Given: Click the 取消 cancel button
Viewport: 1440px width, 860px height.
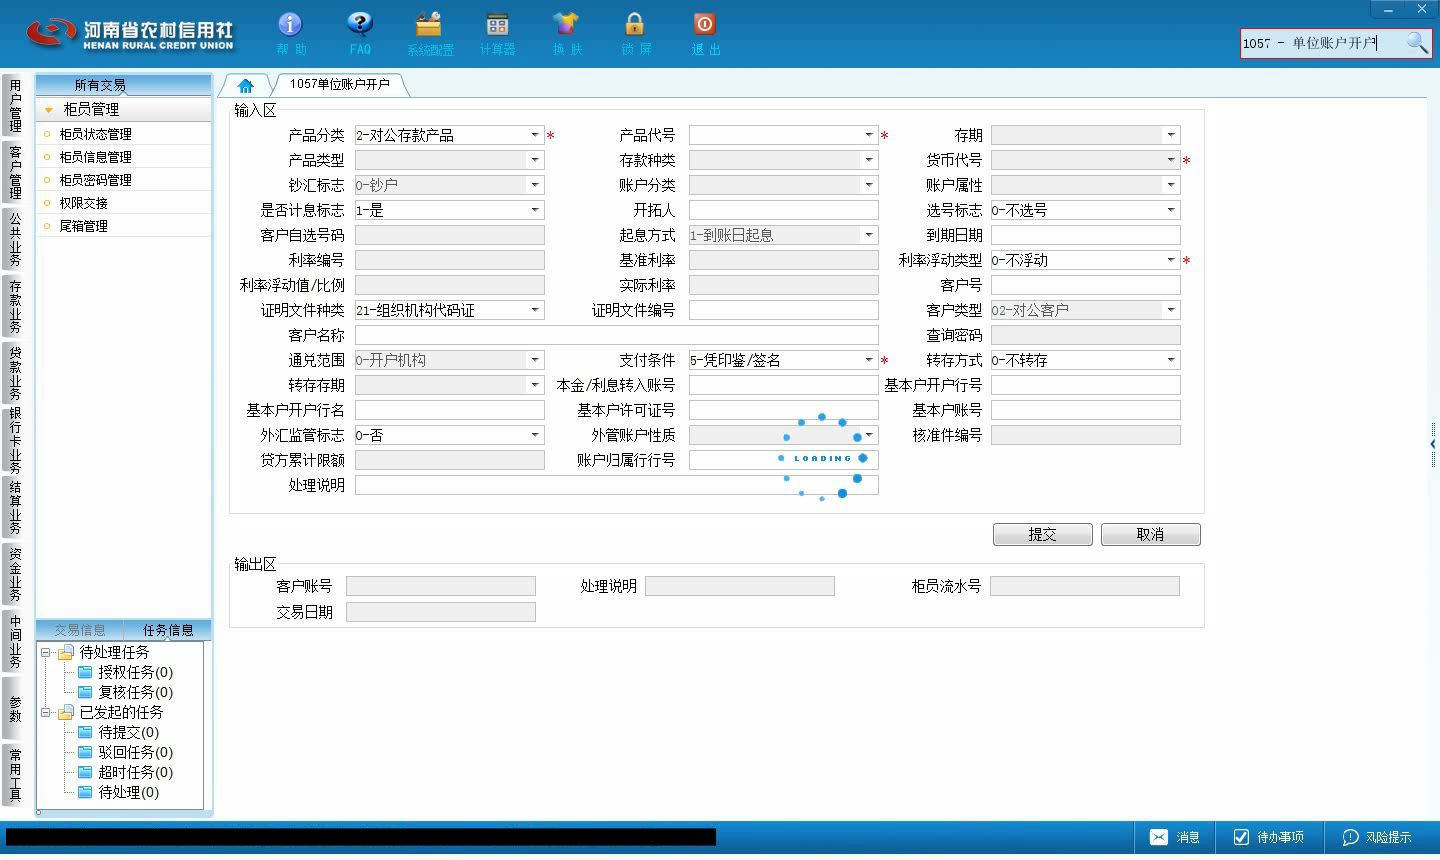Looking at the screenshot, I should (1151, 534).
